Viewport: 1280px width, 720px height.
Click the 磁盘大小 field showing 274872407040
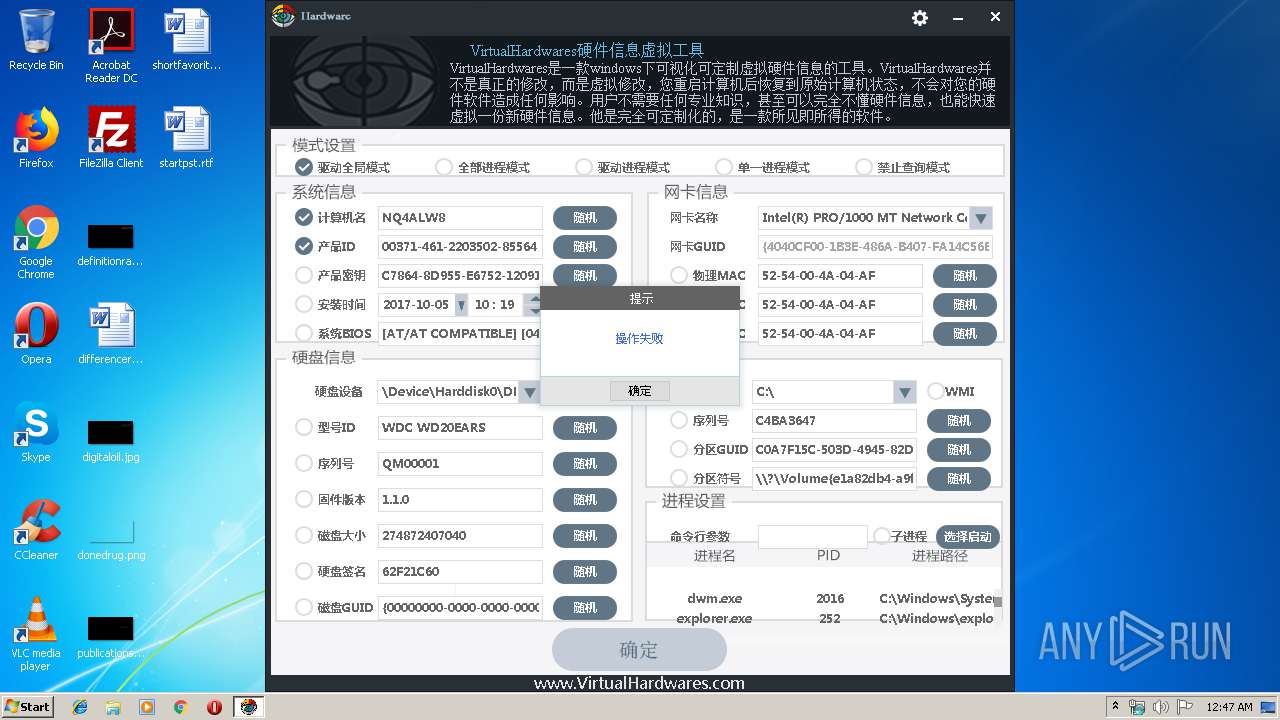pyautogui.click(x=460, y=536)
